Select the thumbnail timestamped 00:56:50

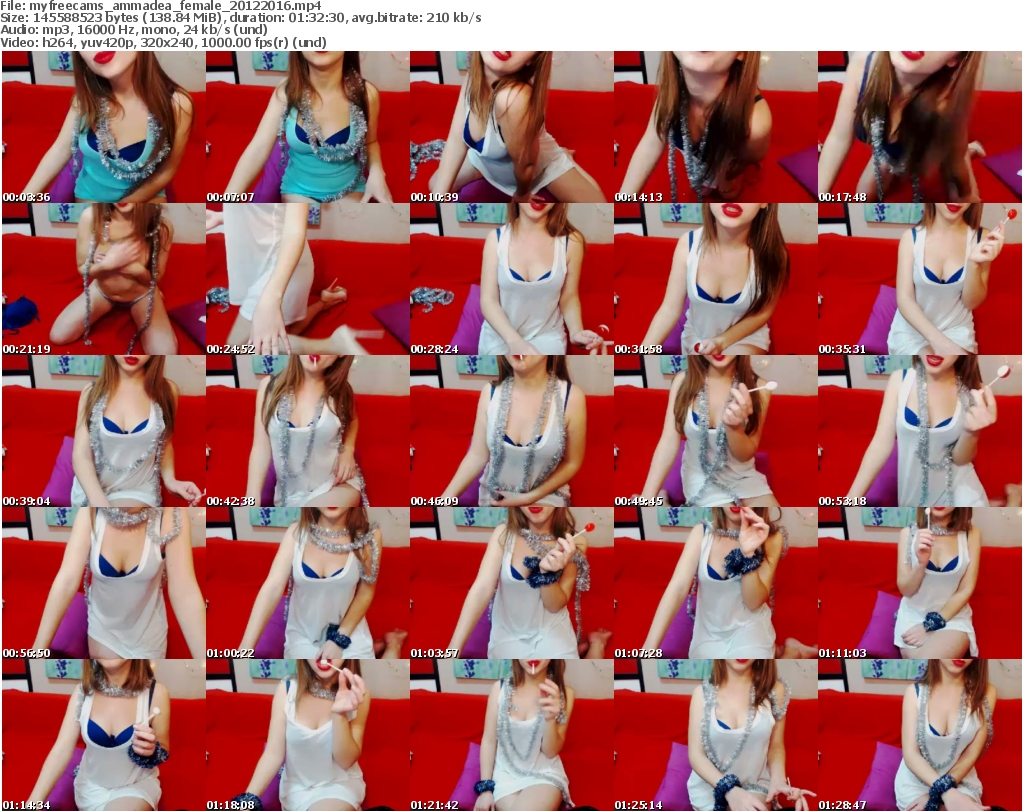point(104,582)
